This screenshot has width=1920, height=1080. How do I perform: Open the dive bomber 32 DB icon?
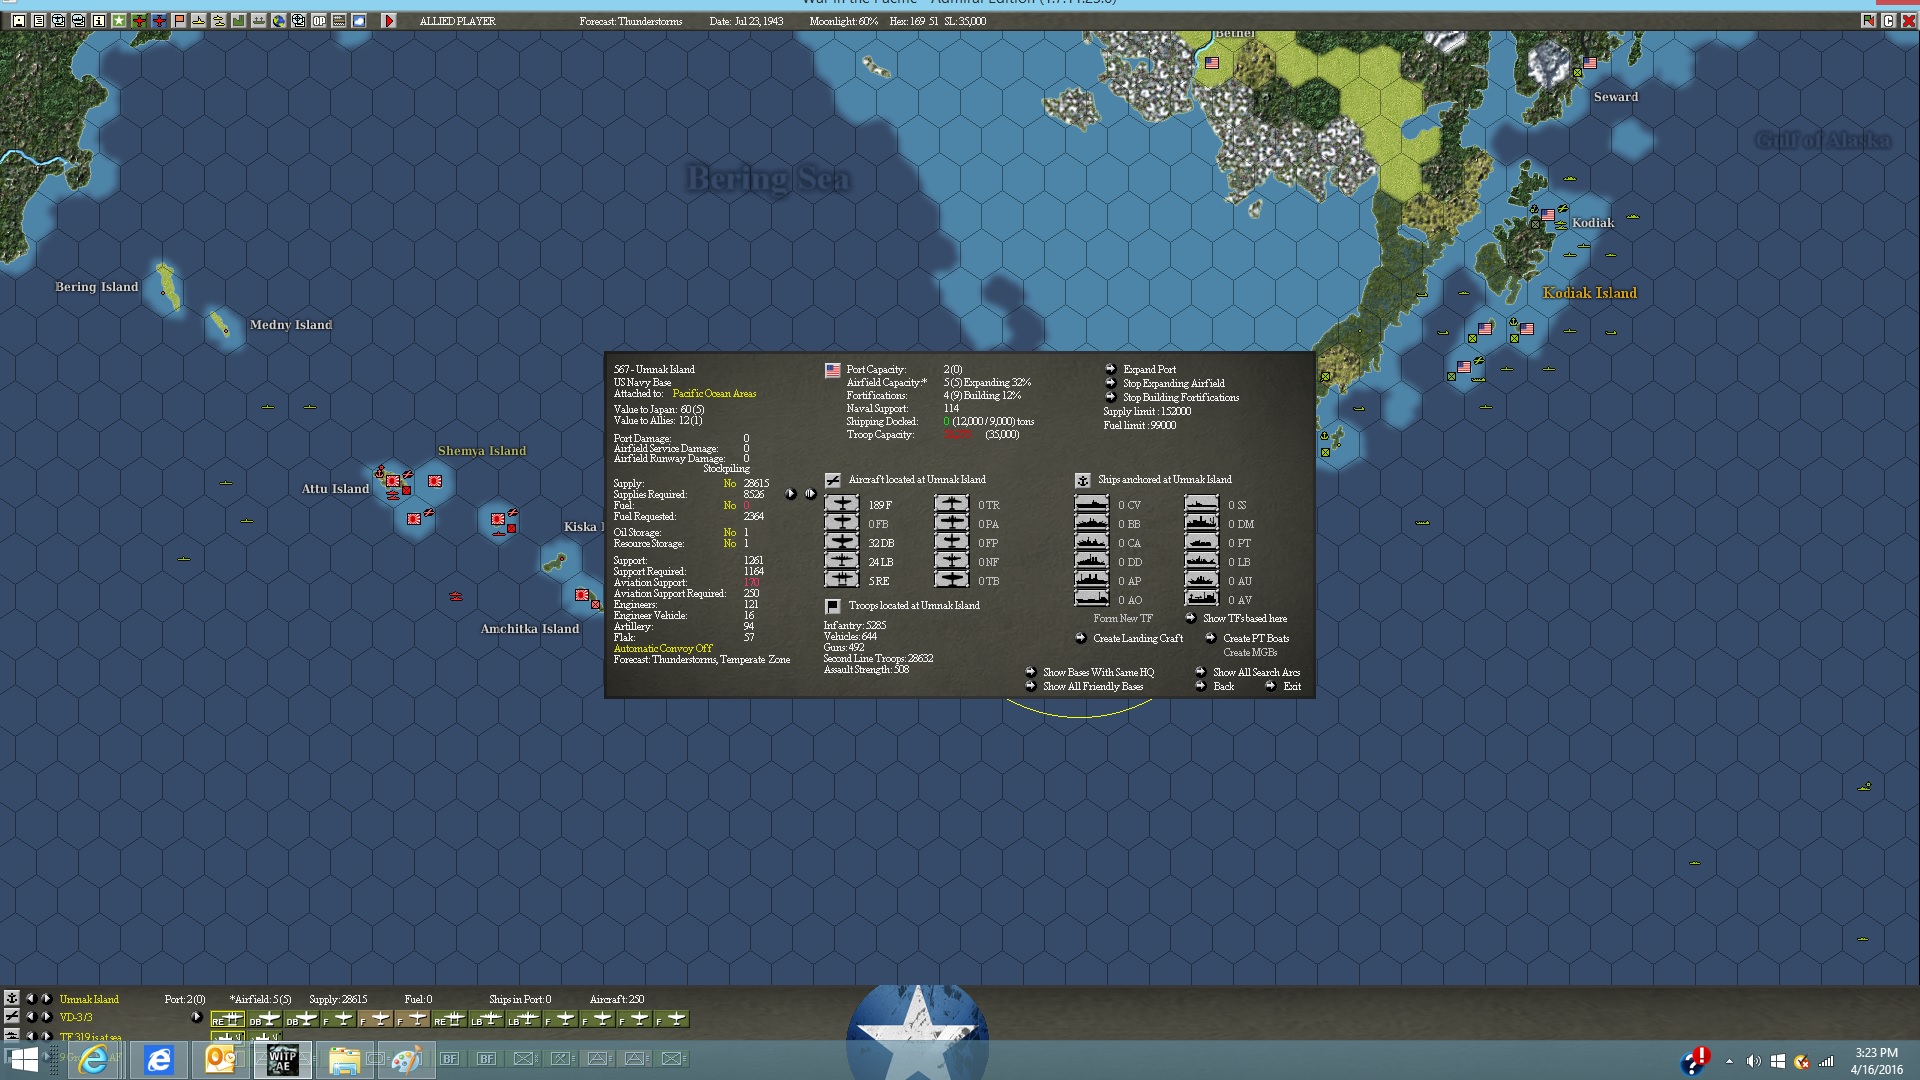click(x=841, y=542)
